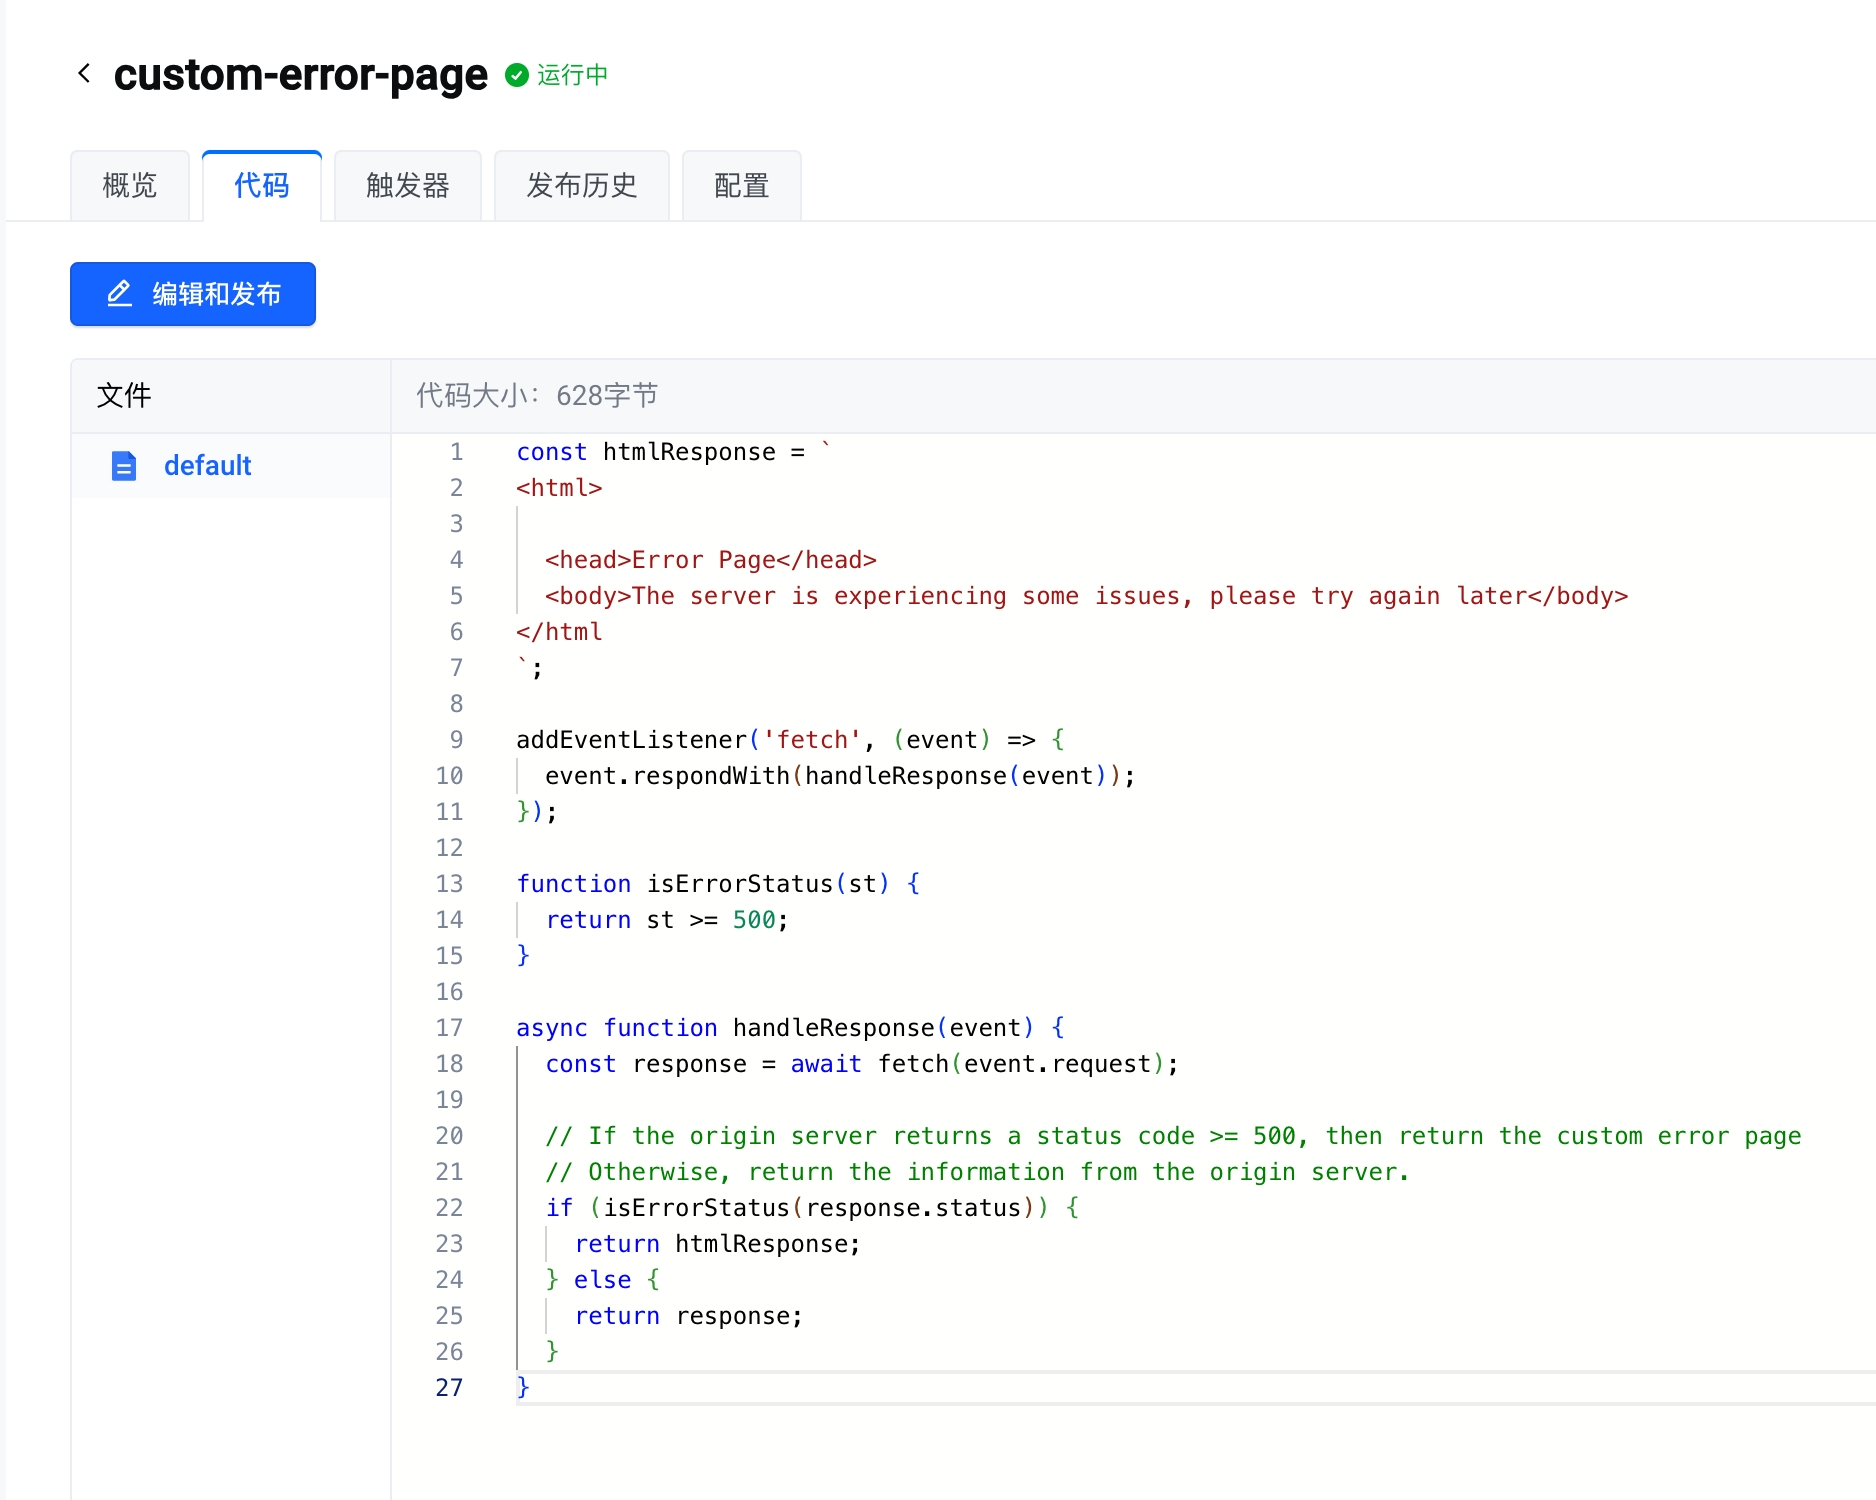Click the green running status check icon

(x=517, y=75)
